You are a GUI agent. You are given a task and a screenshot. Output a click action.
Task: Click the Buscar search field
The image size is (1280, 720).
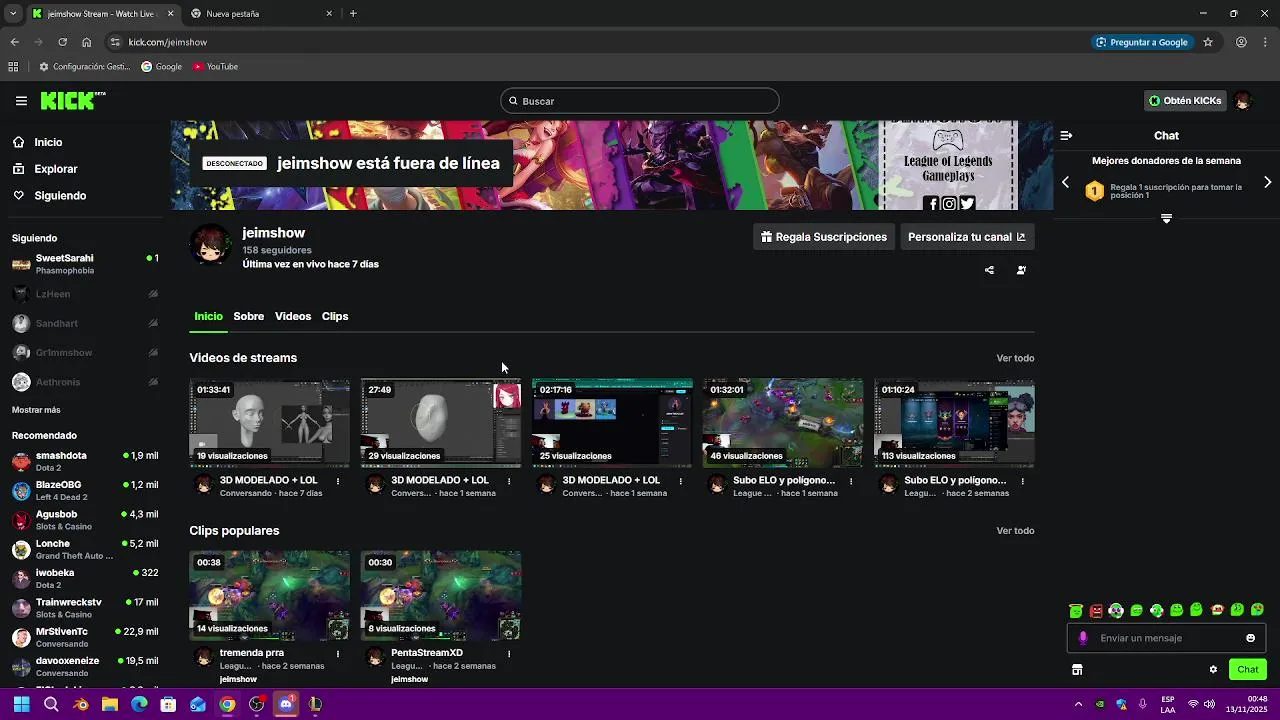(640, 101)
